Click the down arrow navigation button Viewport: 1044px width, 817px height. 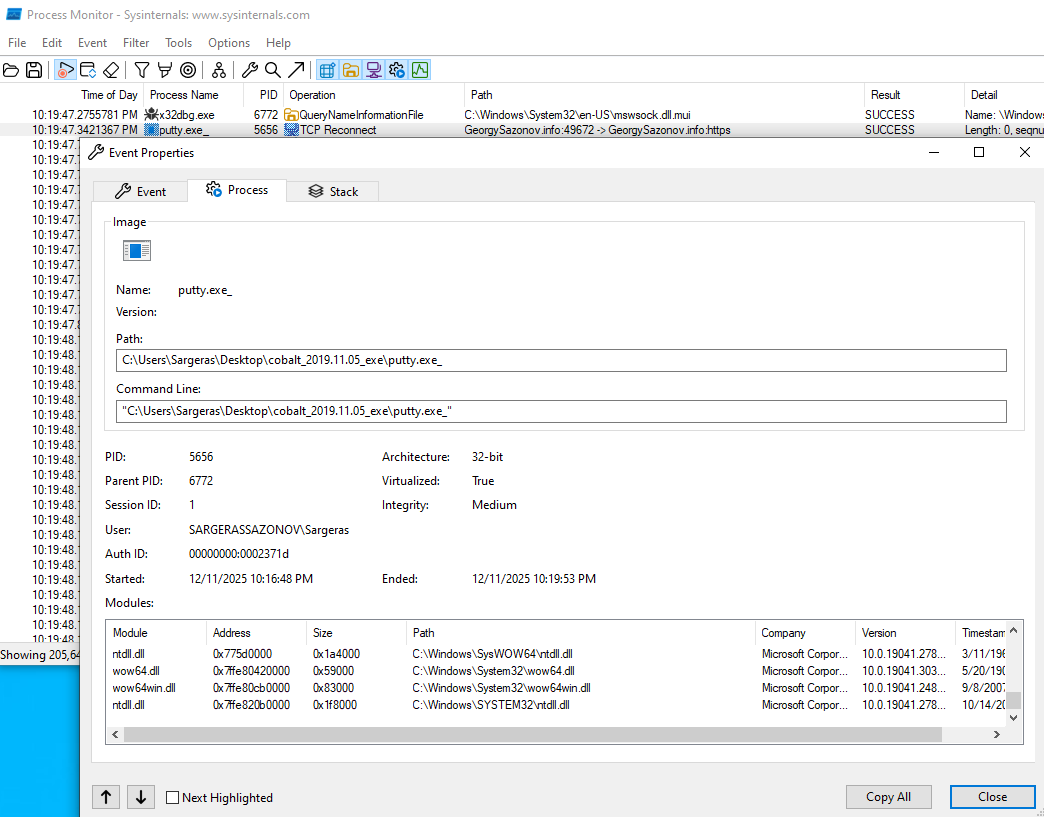tap(140, 797)
